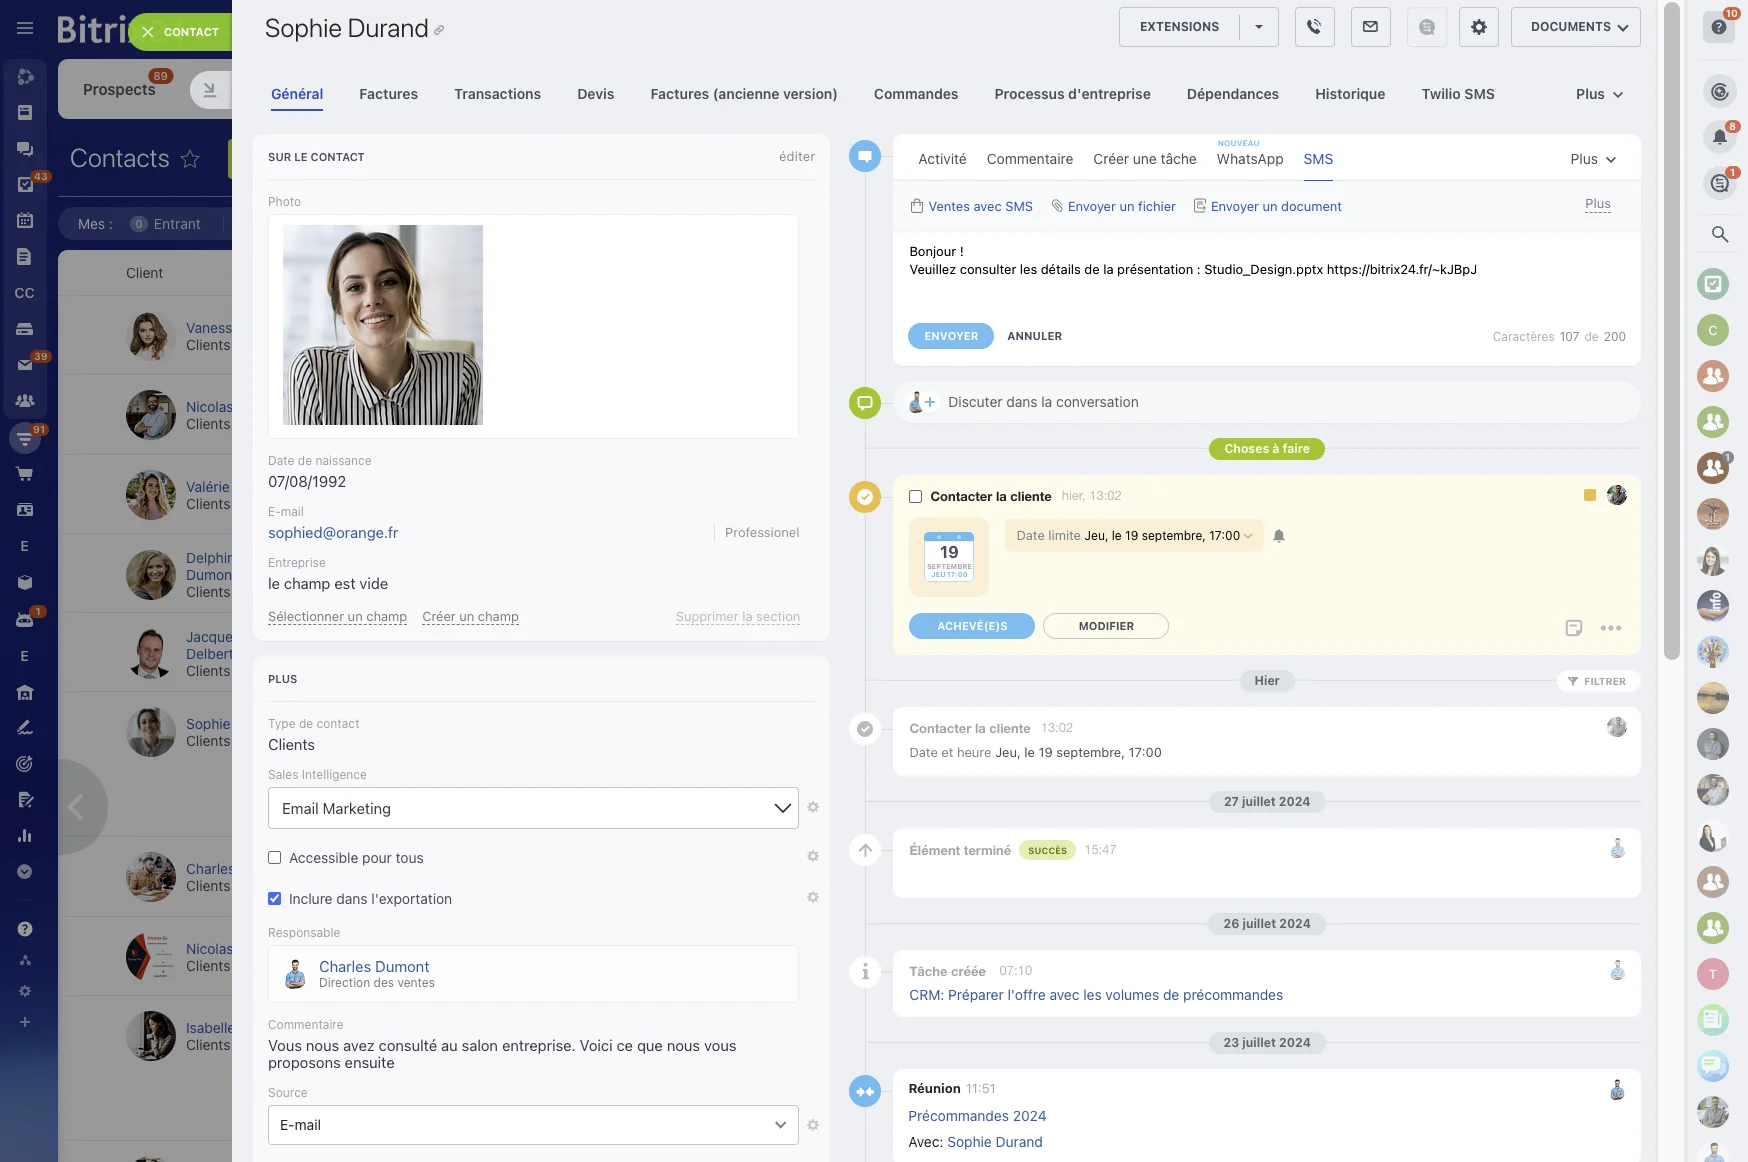Check the Contacter la cliente task checkbox
The width and height of the screenshot is (1748, 1162).
(915, 497)
